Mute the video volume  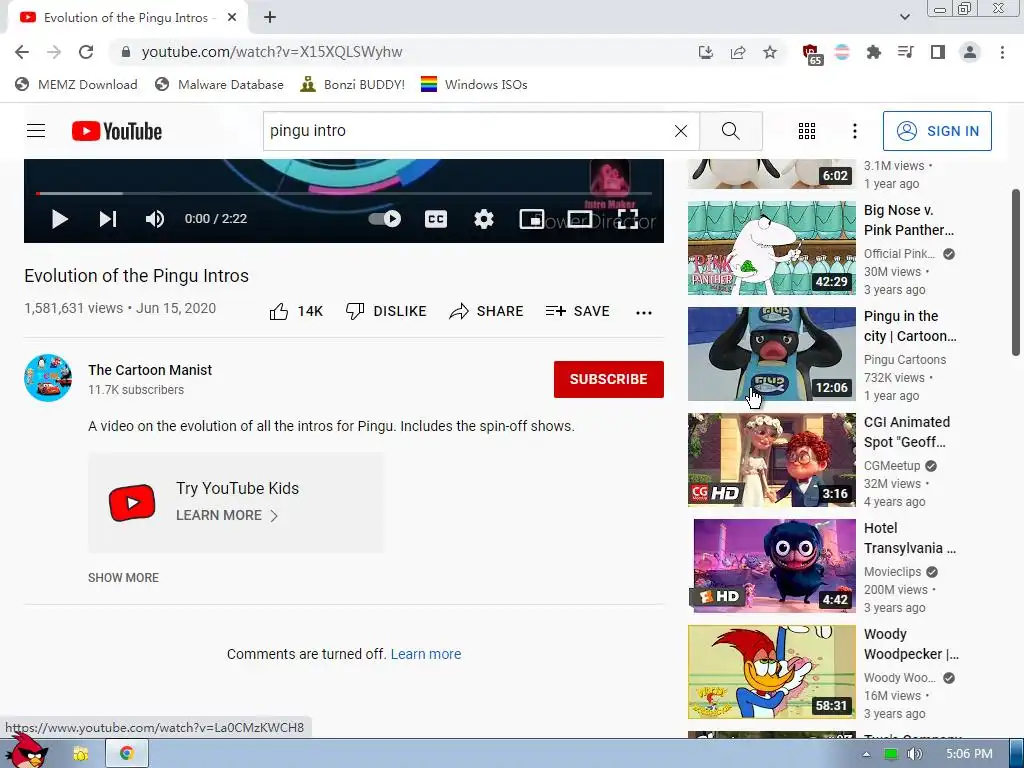click(x=155, y=219)
